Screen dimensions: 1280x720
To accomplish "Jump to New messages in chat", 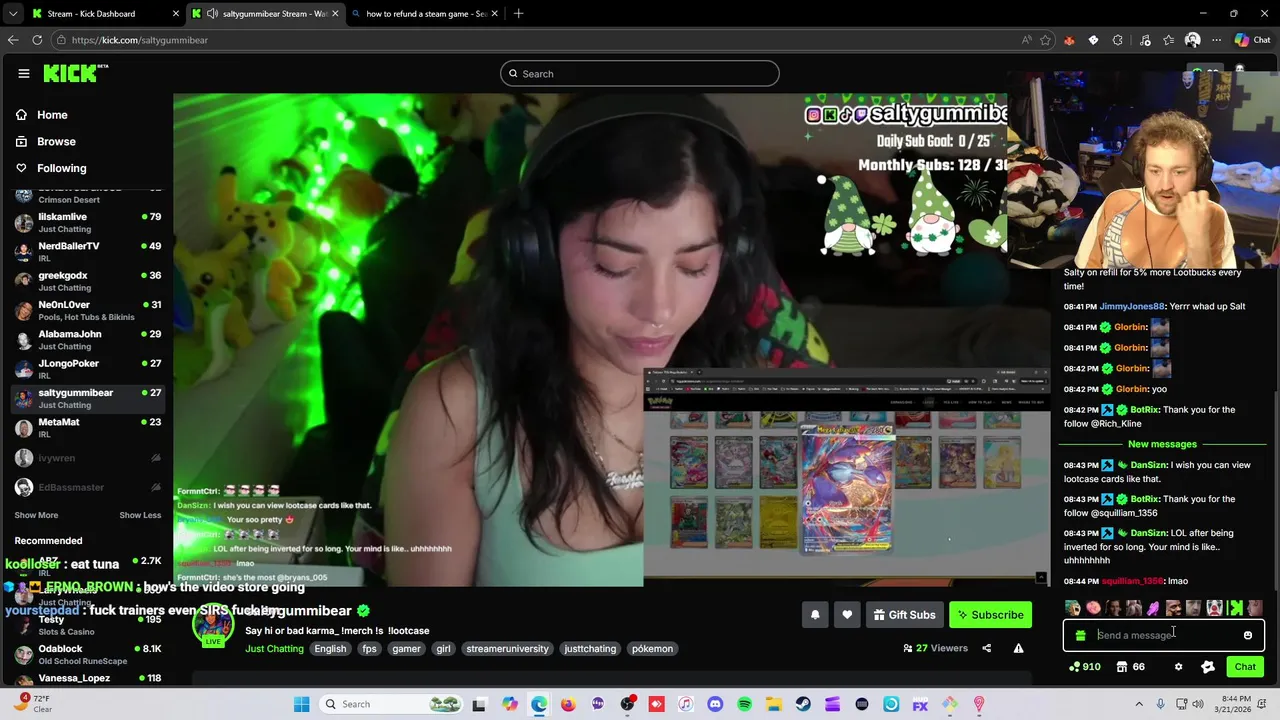I will 1162,444.
